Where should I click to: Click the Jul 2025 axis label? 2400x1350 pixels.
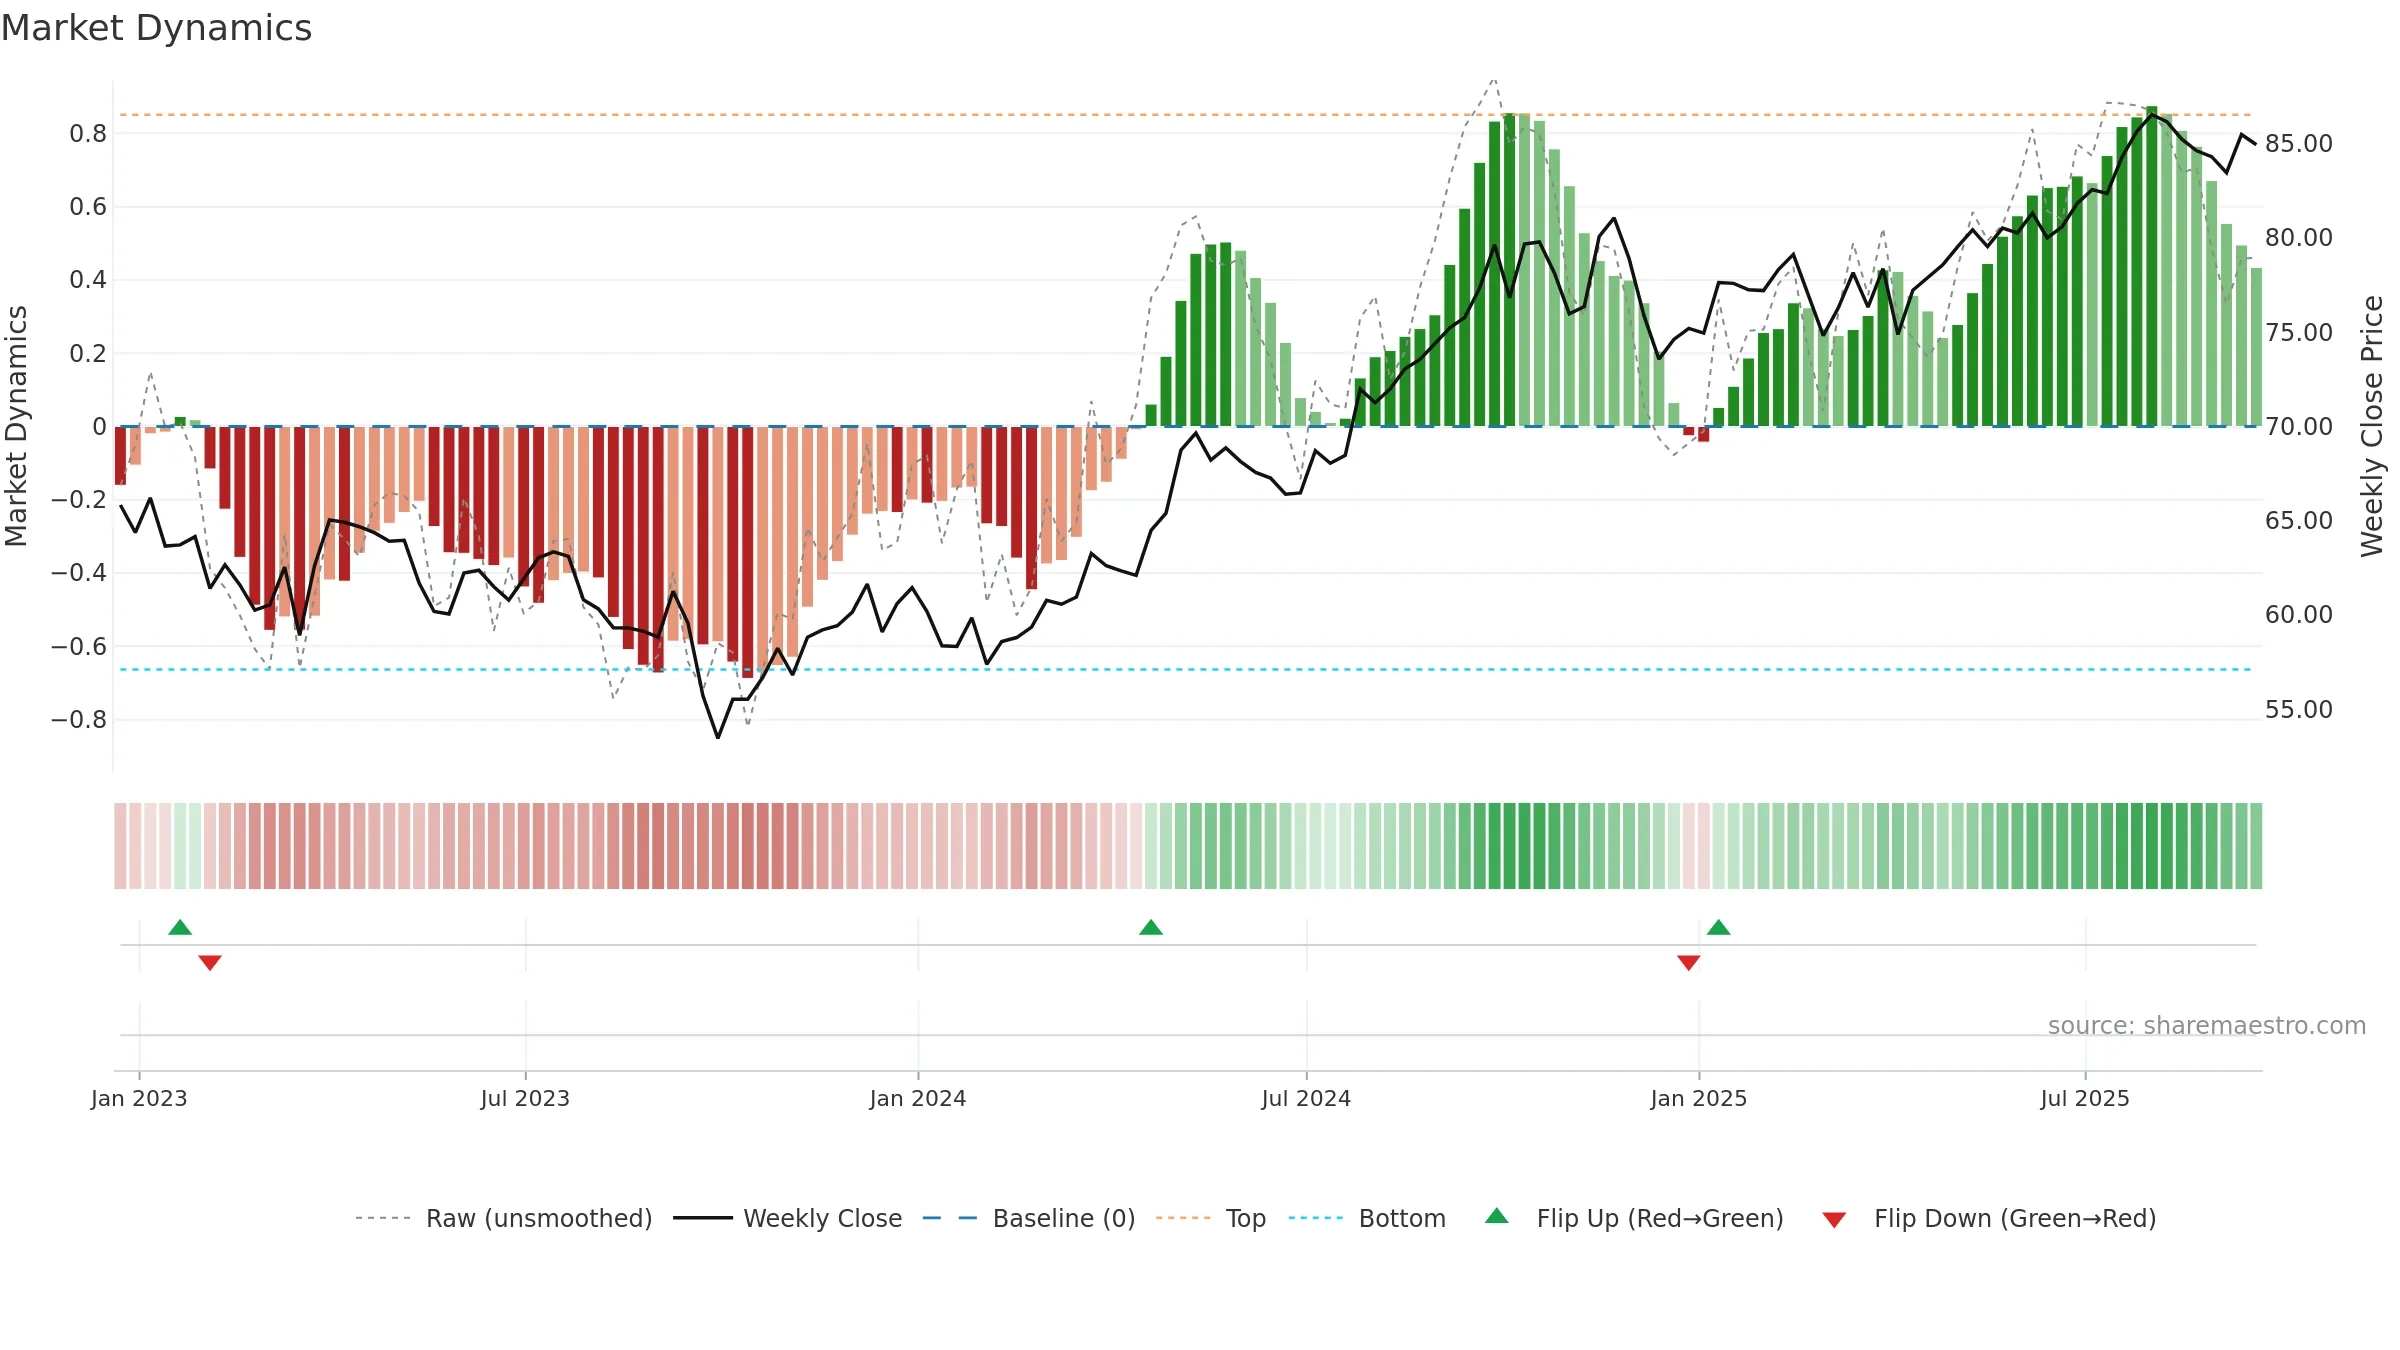(2085, 1098)
